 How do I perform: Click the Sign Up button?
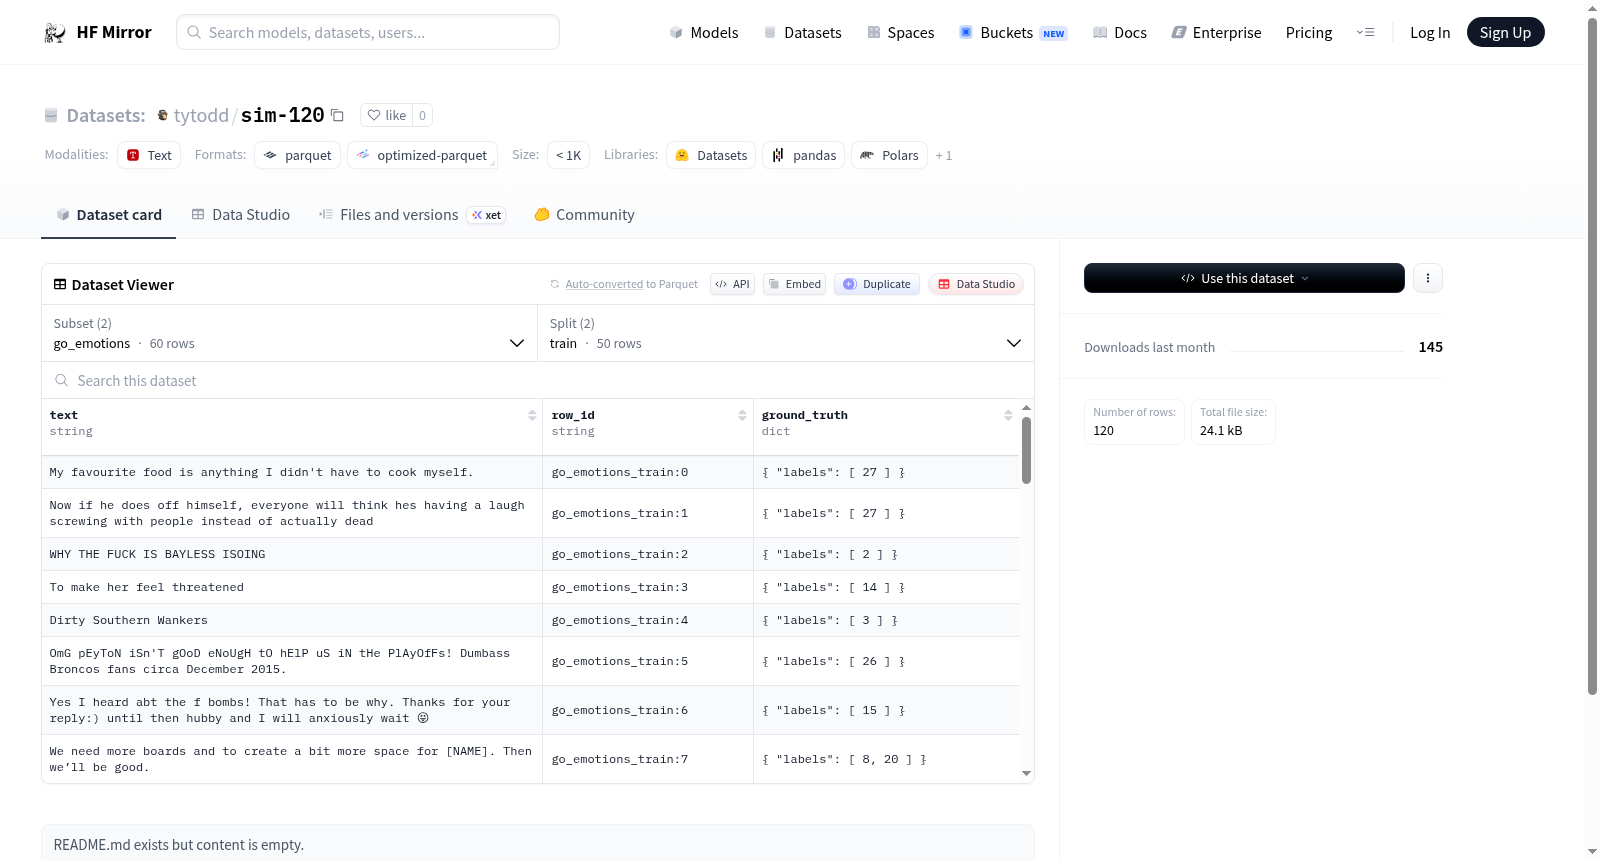pyautogui.click(x=1506, y=32)
